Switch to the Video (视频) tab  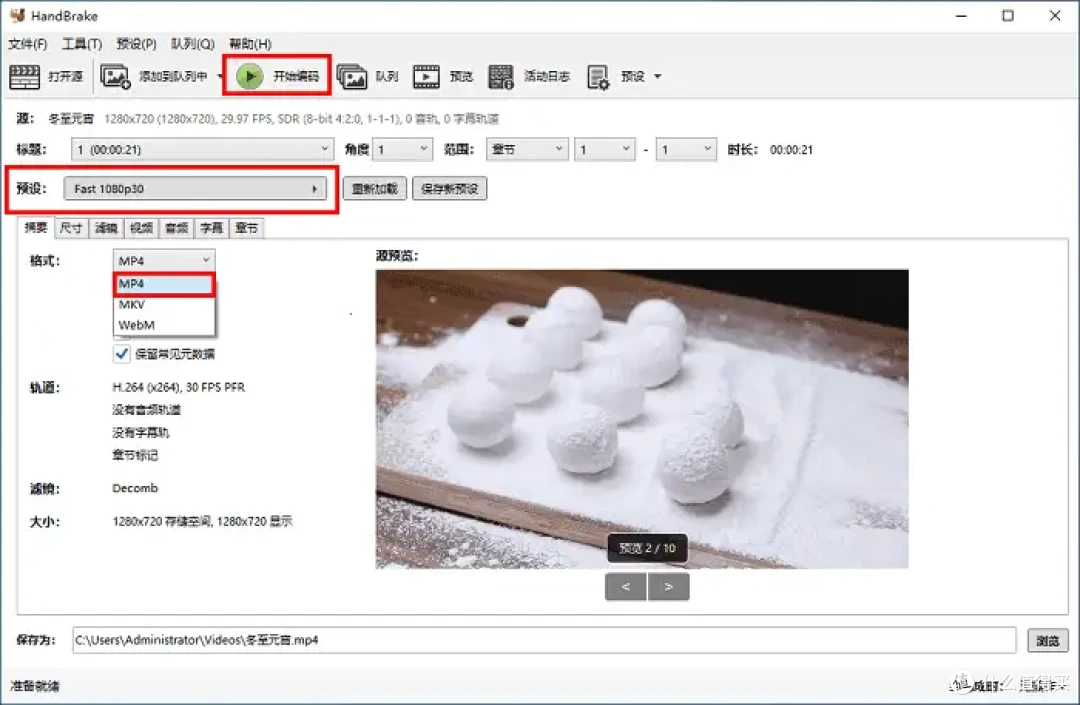[x=141, y=228]
